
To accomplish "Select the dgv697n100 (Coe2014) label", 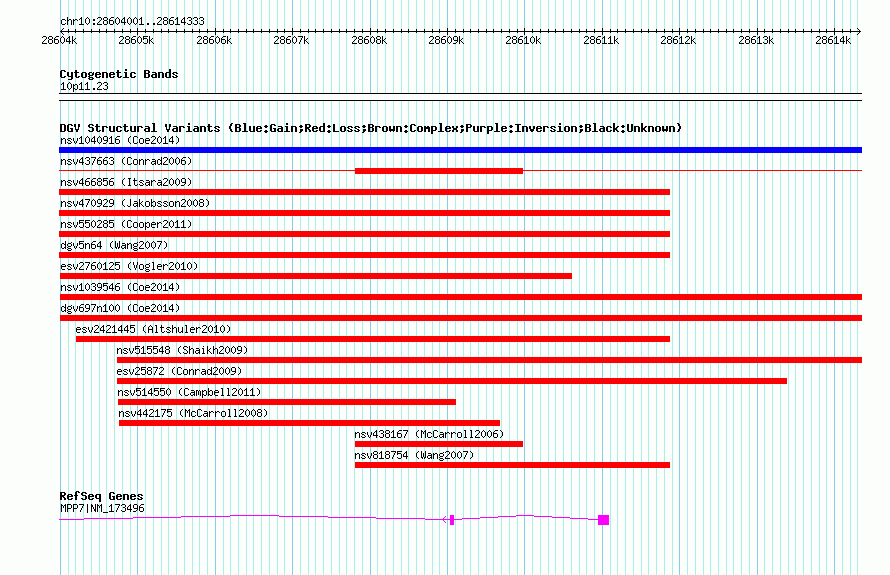I will pyautogui.click(x=120, y=308).
